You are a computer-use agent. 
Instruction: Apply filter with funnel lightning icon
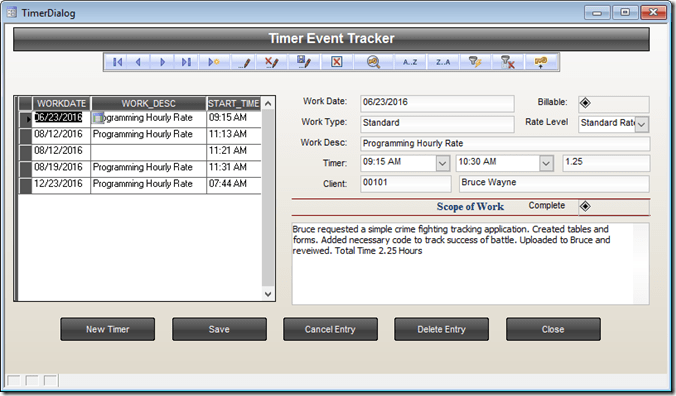point(475,62)
